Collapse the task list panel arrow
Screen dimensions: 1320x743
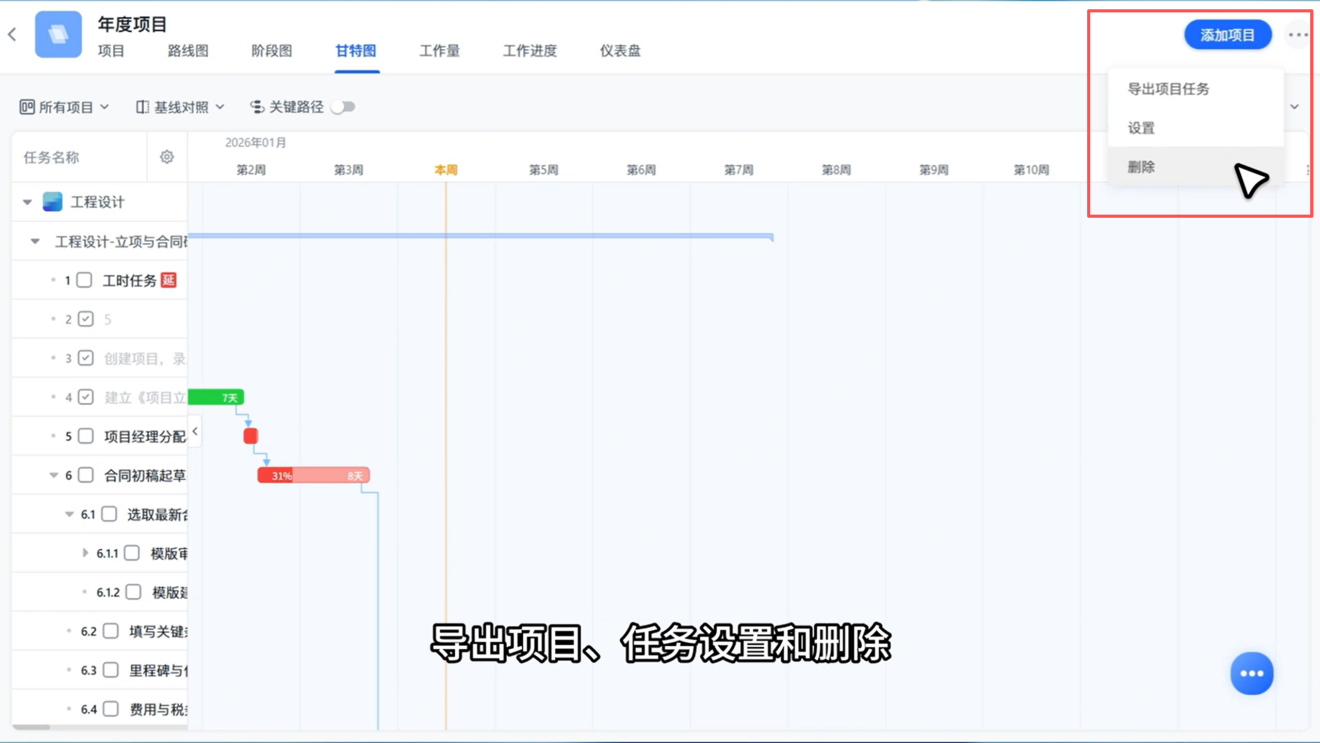(x=195, y=432)
